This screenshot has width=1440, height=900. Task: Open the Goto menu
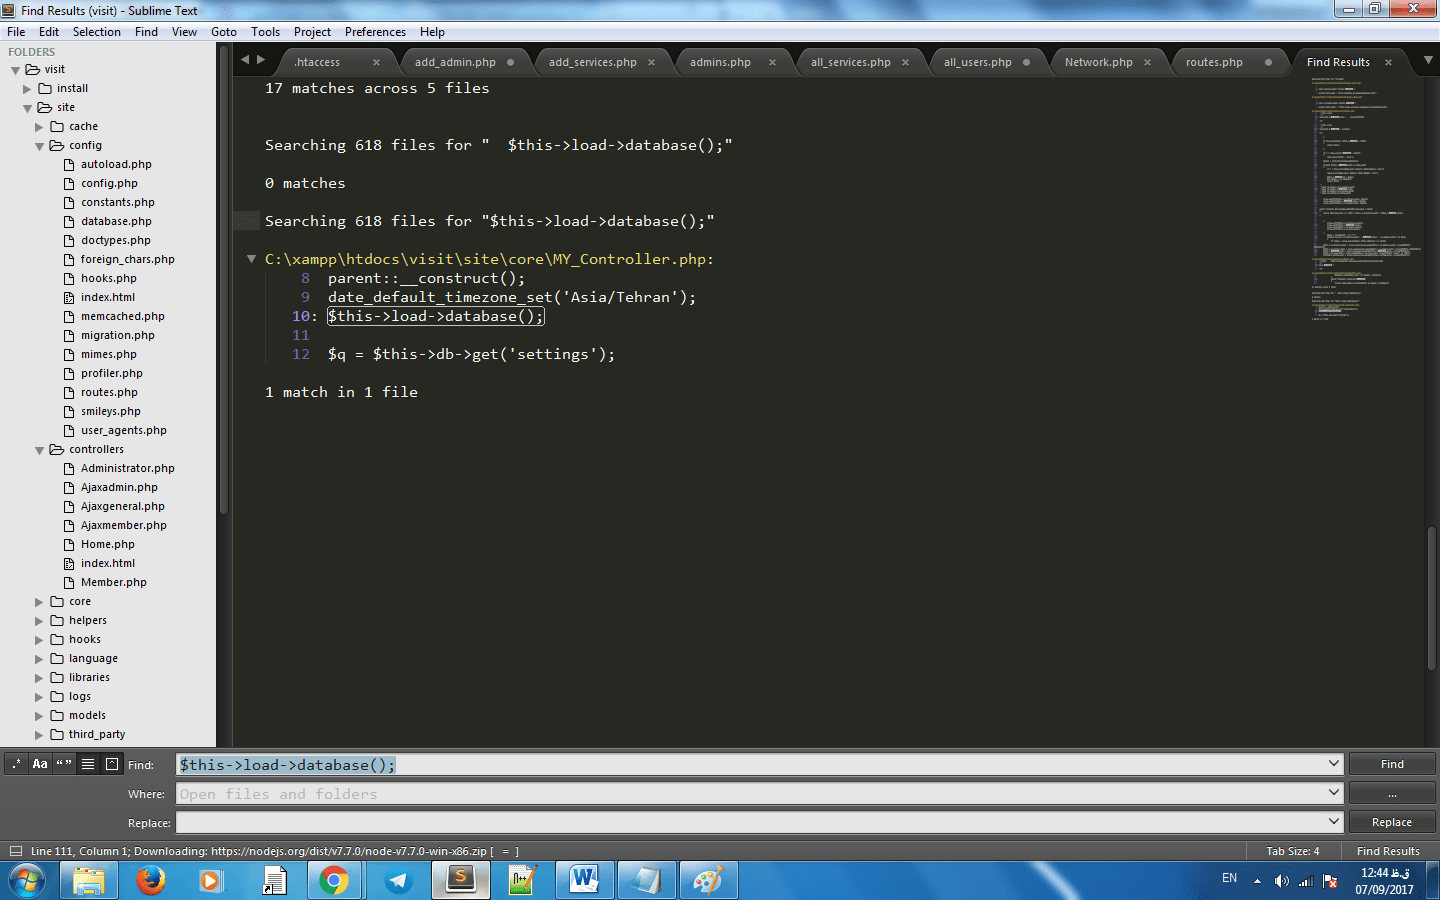(224, 32)
